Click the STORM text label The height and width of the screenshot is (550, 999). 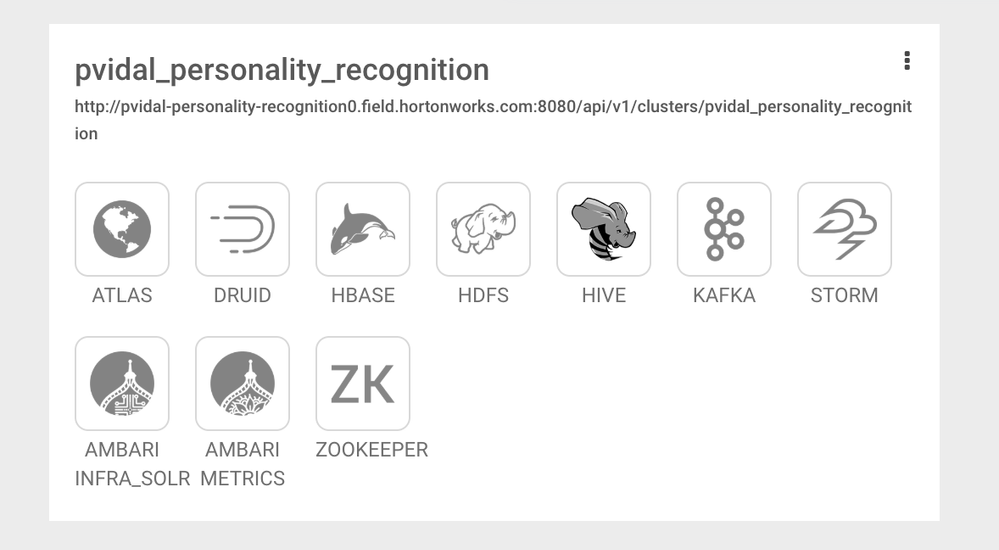click(844, 296)
